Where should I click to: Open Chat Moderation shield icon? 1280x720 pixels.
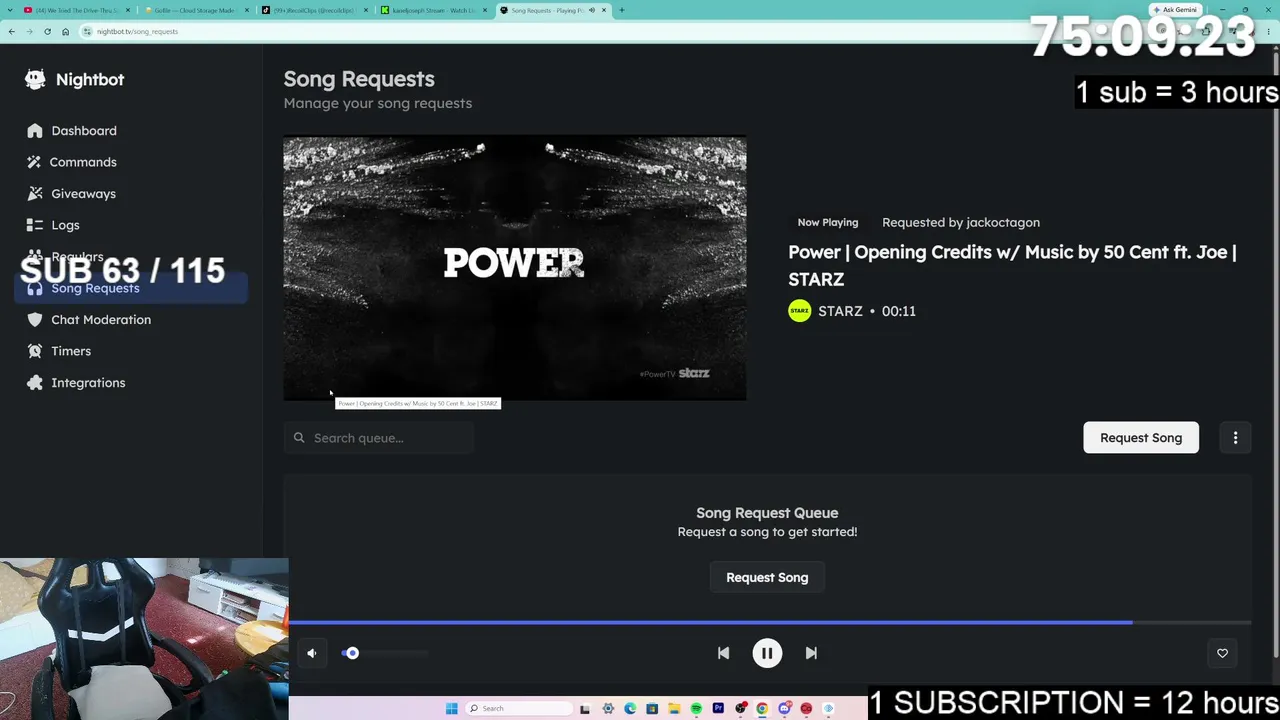click(x=35, y=320)
